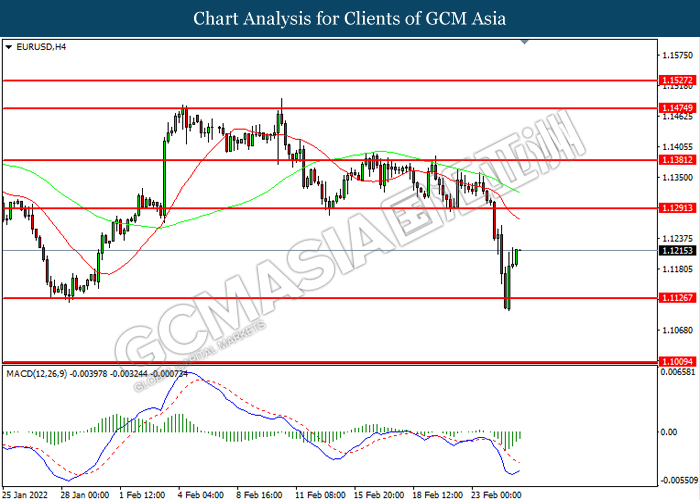The image size is (700, 500).
Task: Click the 8 Feb 16:00 time label
Action: [x=259, y=495]
